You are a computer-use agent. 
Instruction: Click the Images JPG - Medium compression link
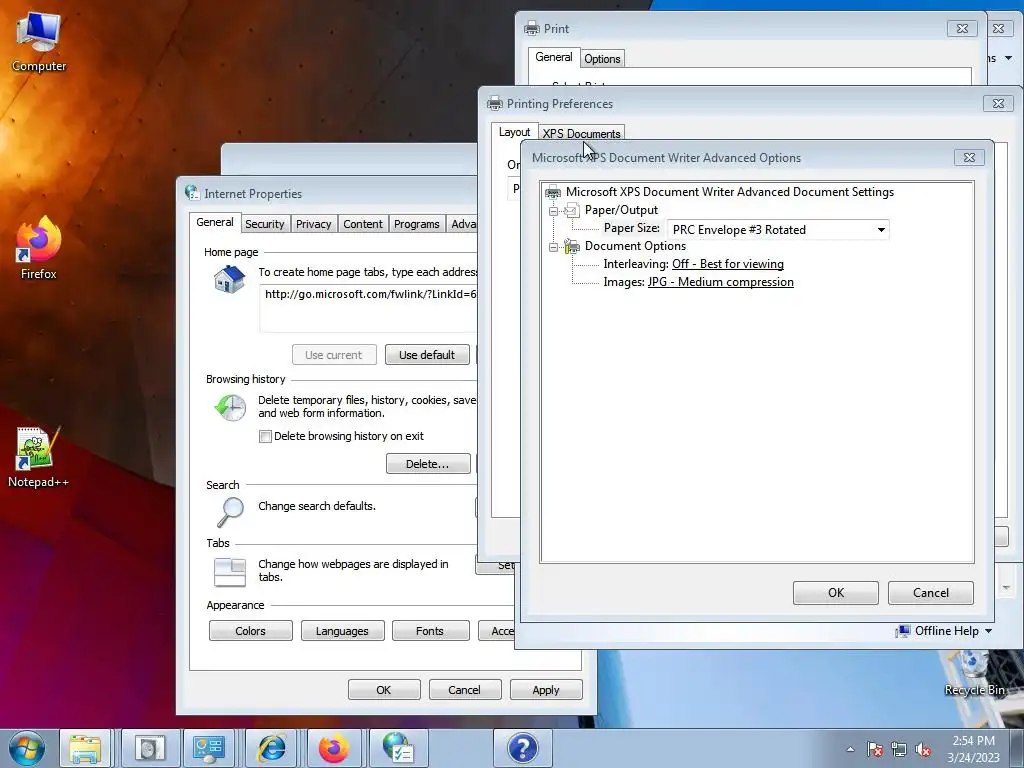click(x=720, y=282)
